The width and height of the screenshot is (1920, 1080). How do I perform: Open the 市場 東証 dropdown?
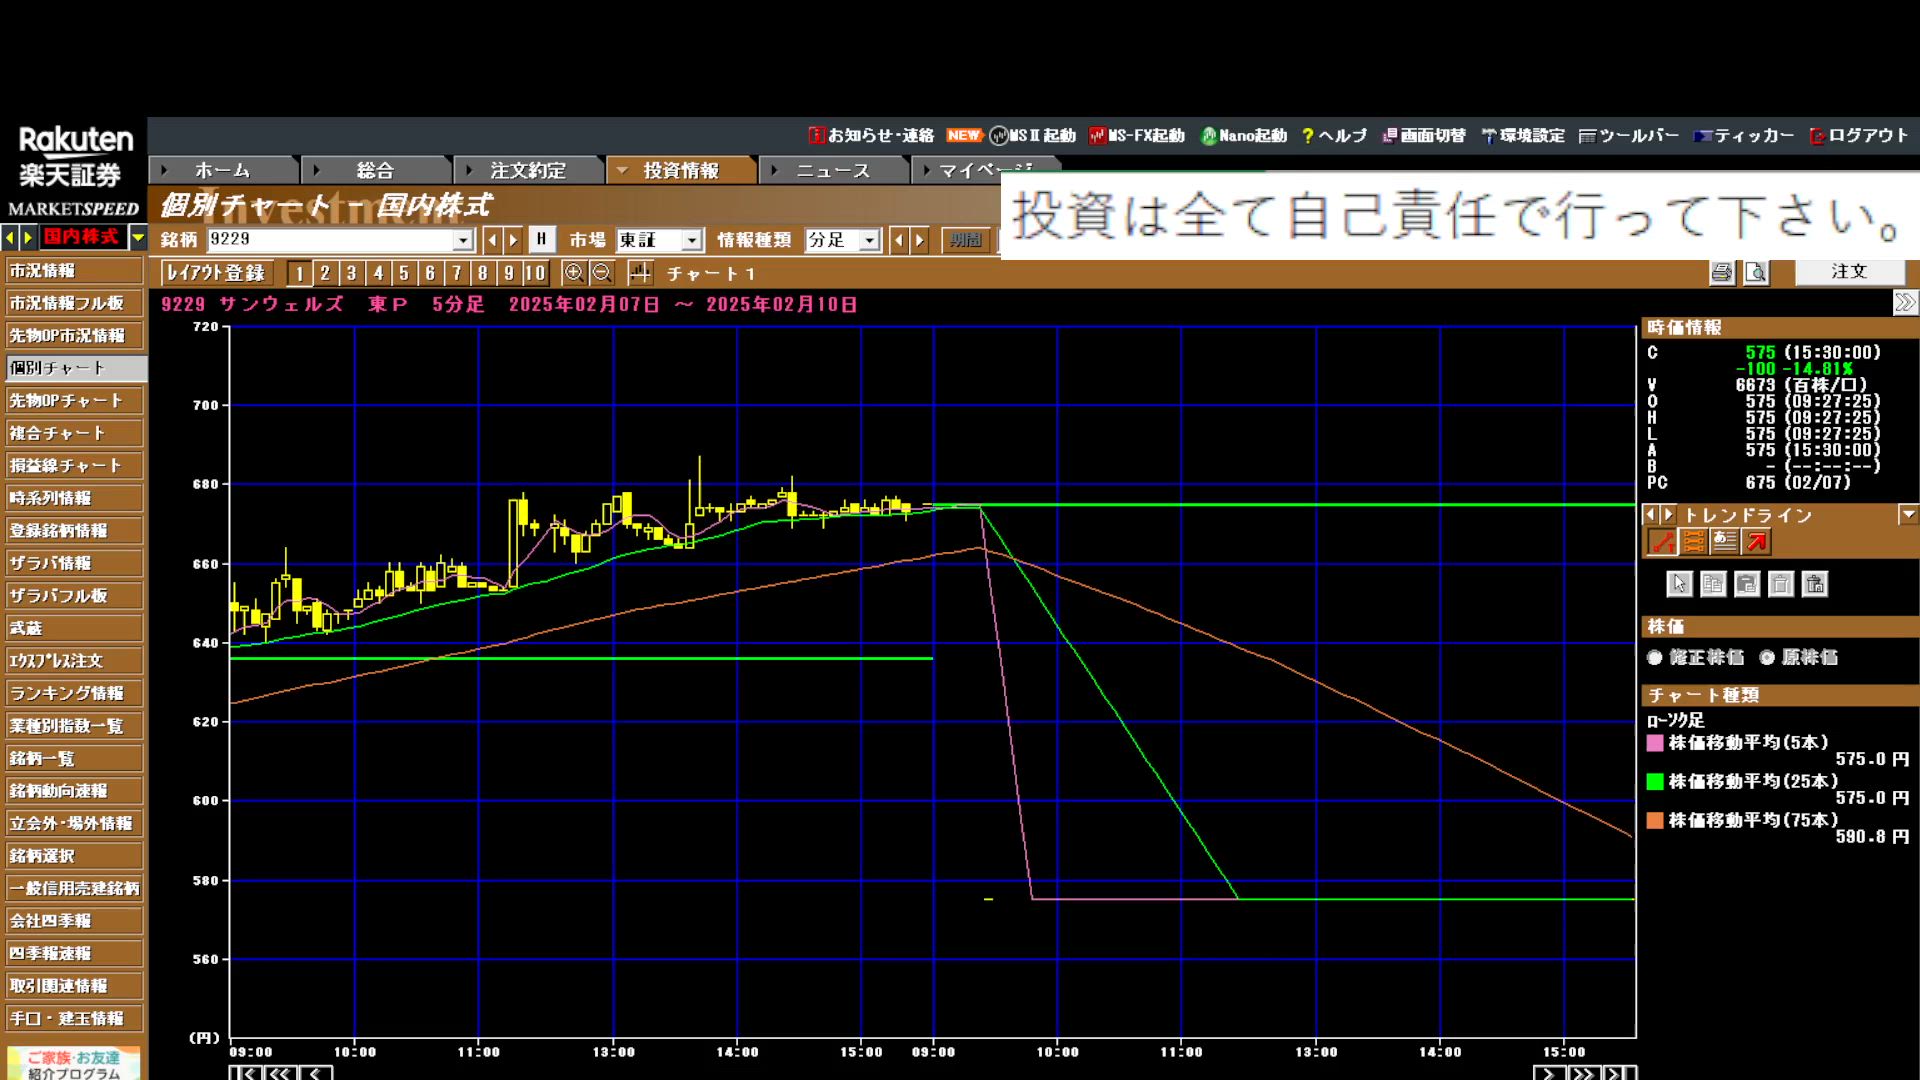point(691,240)
